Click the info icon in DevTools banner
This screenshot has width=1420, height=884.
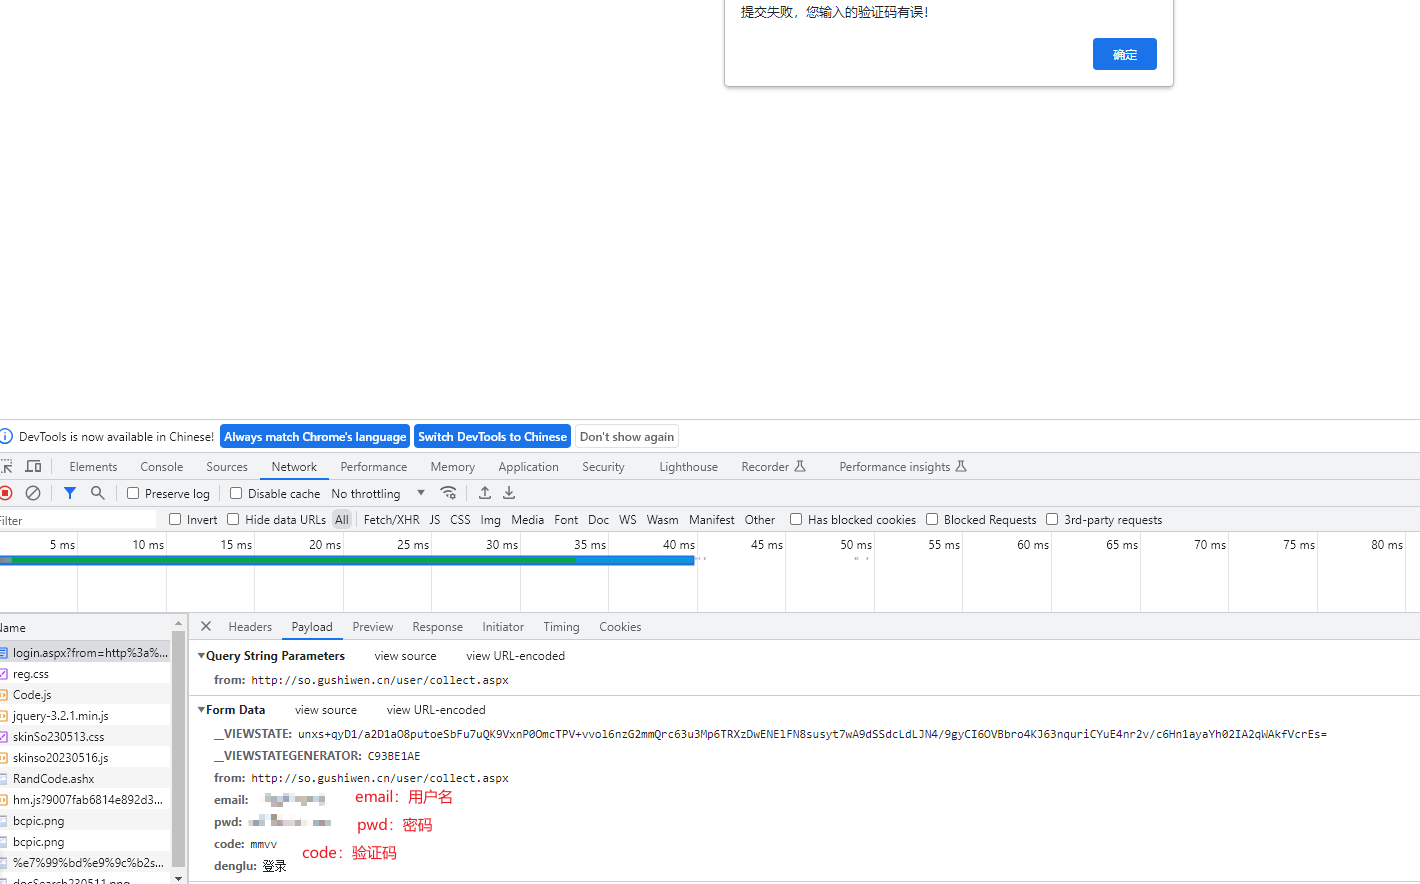[6, 437]
